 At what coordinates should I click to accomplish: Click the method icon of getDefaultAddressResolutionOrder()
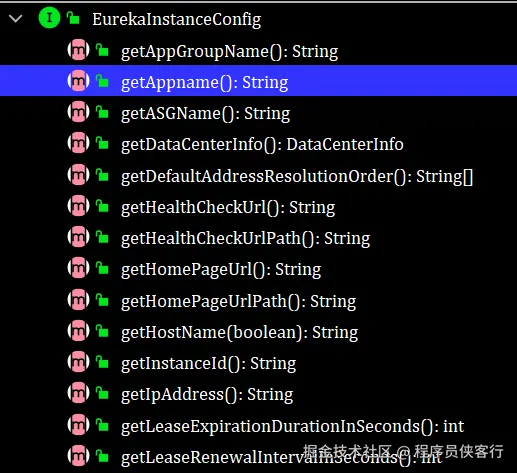pyautogui.click(x=78, y=174)
